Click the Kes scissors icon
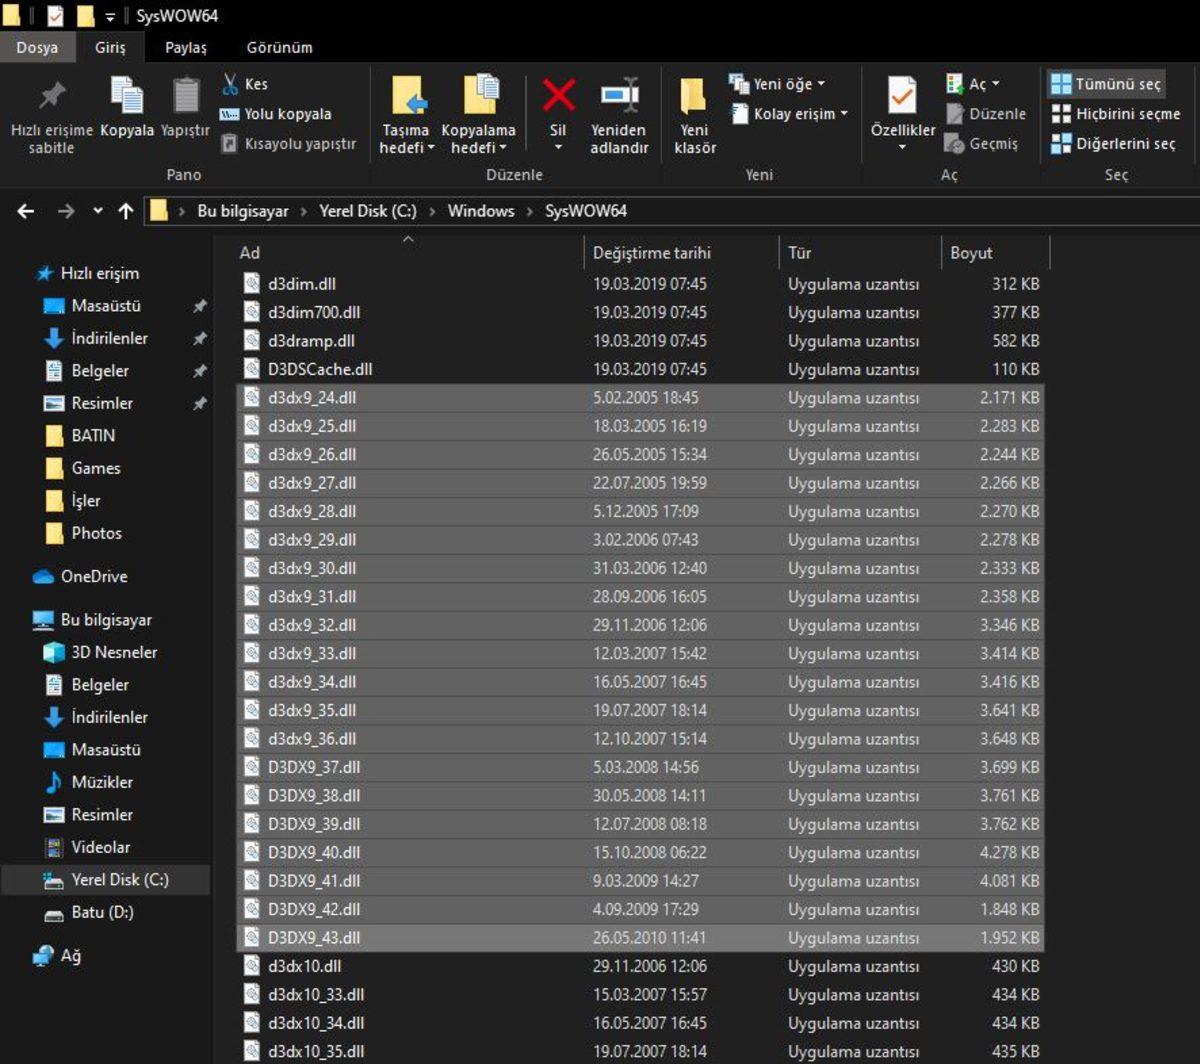This screenshot has width=1200, height=1064. click(230, 84)
